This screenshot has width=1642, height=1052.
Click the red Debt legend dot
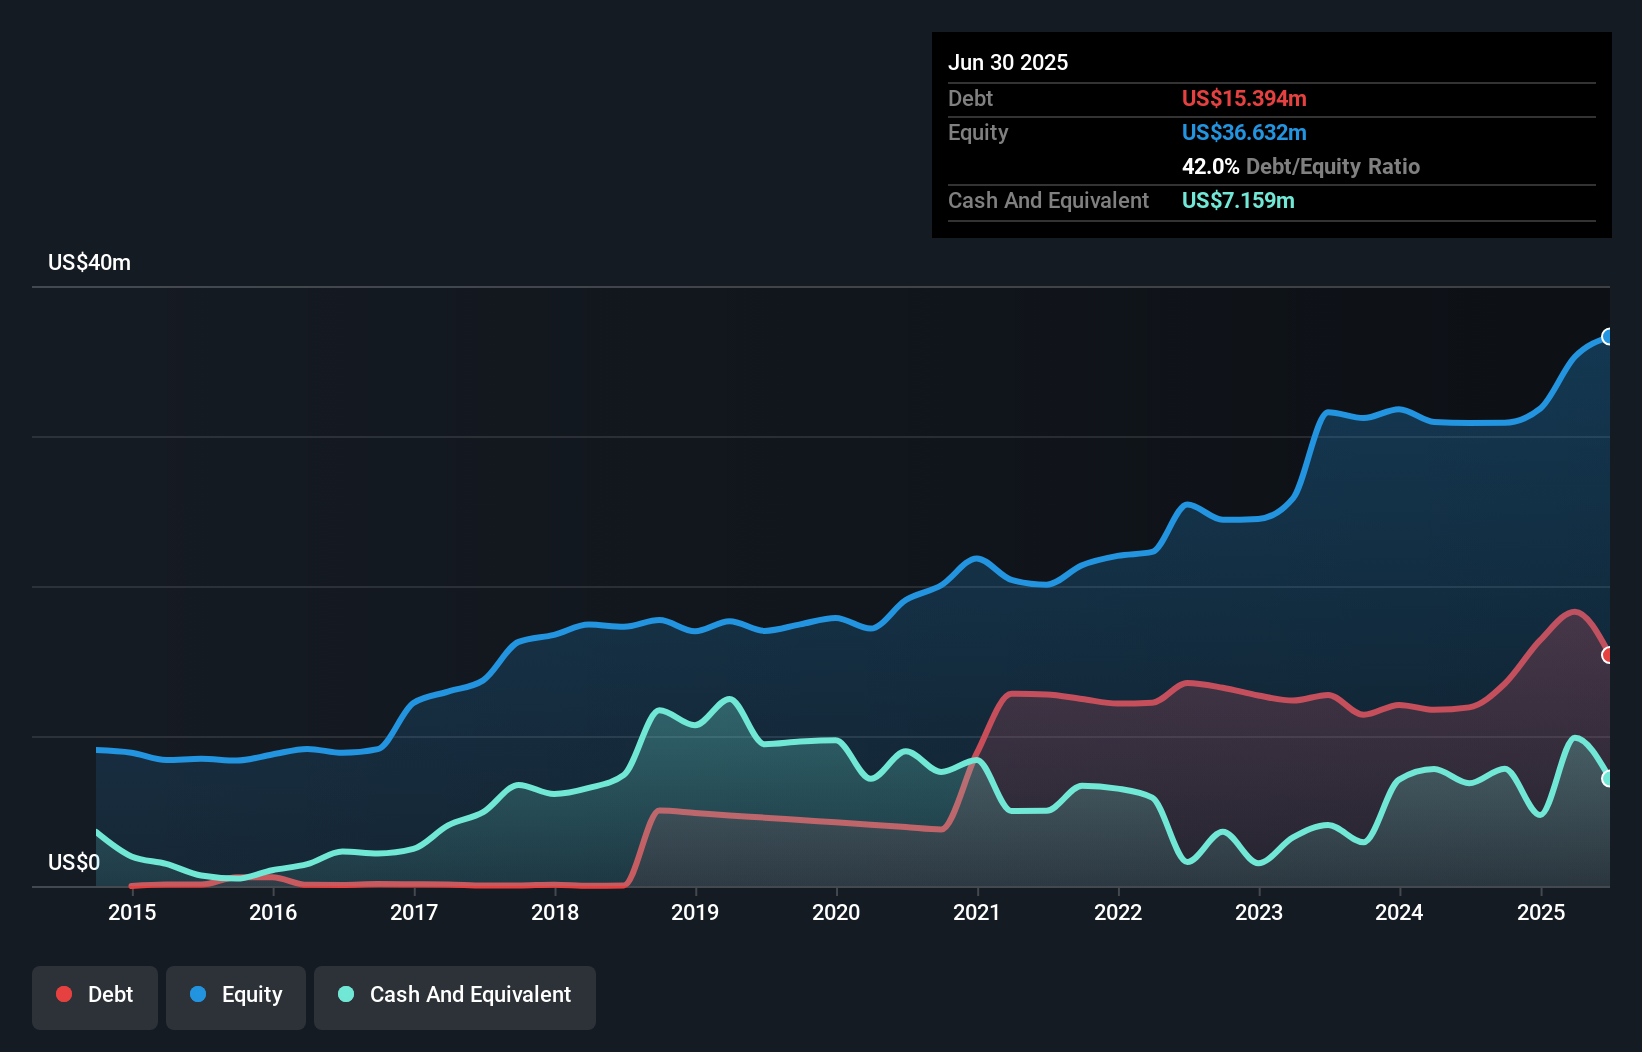pos(62,993)
